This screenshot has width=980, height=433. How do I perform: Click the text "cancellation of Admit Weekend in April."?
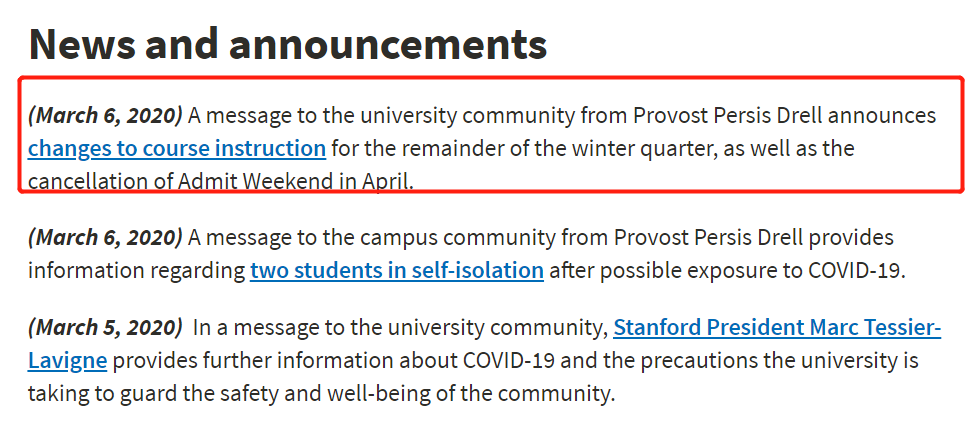[x=221, y=181]
